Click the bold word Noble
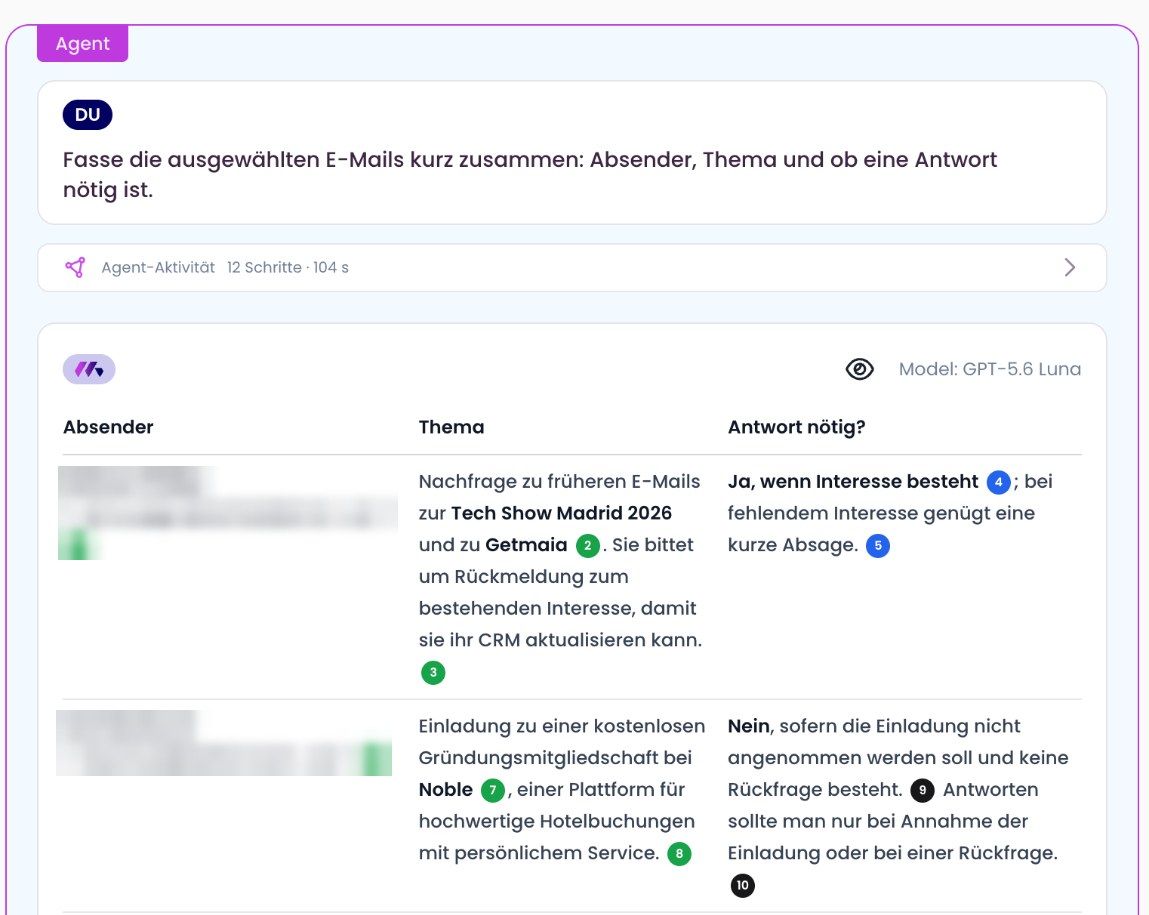 coord(446,790)
